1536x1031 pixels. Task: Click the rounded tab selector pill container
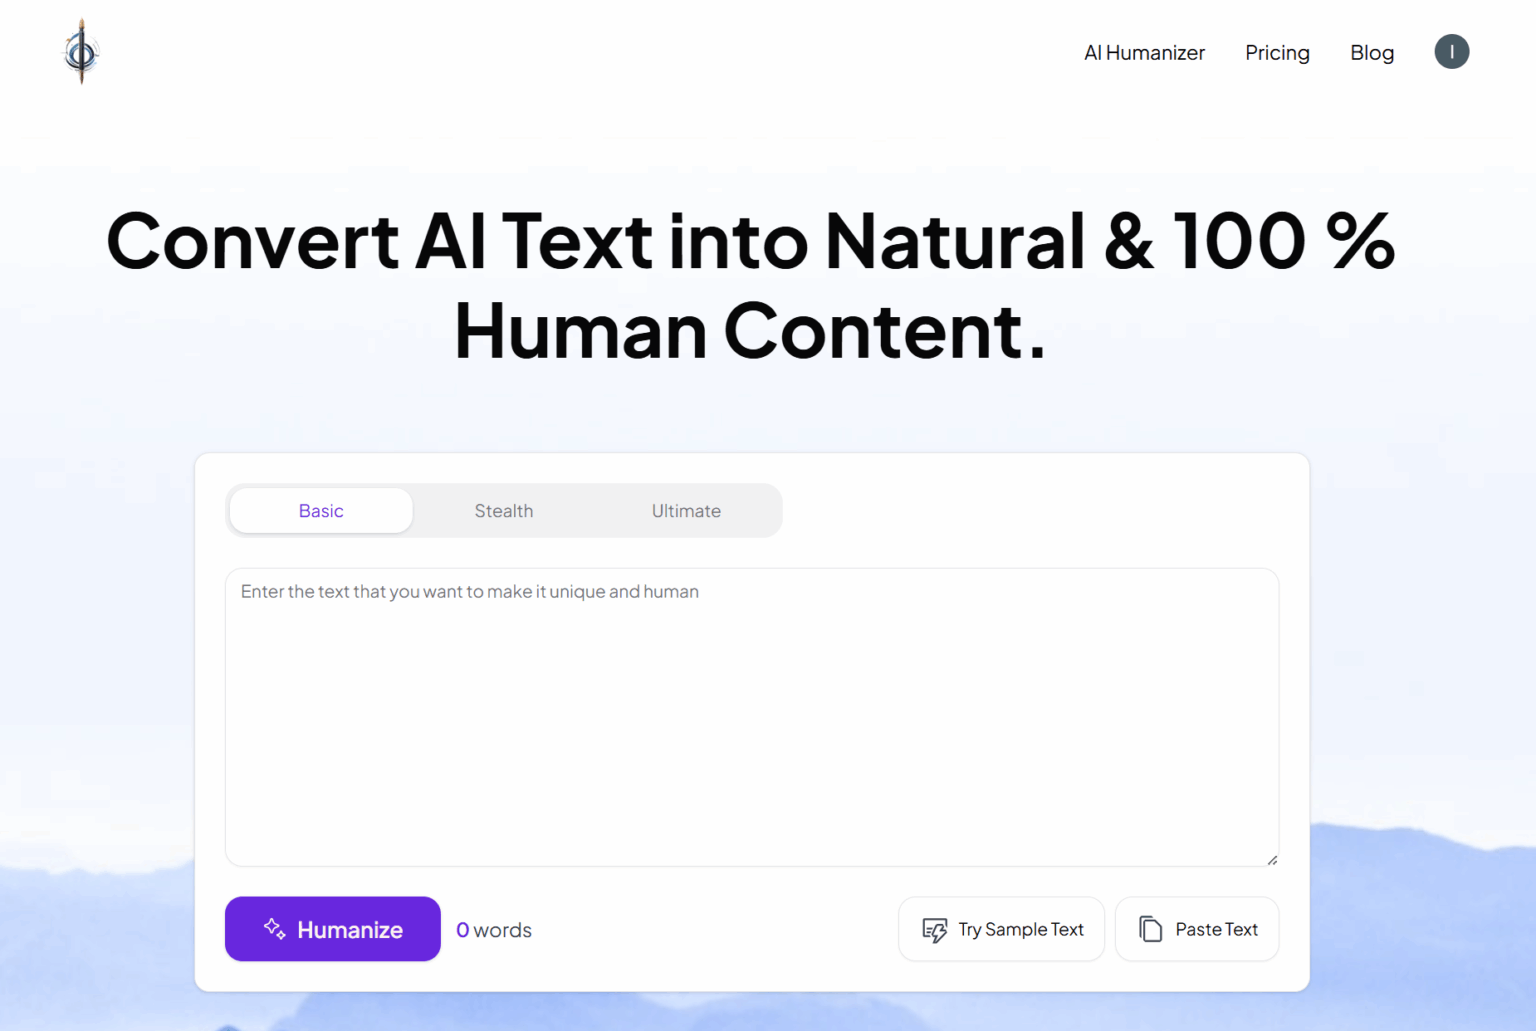click(x=504, y=510)
